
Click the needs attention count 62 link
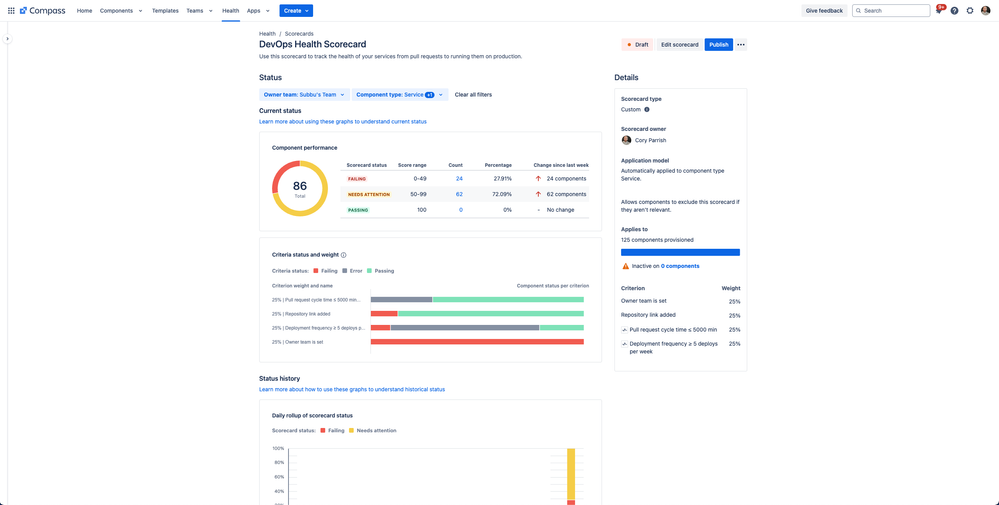click(x=459, y=194)
